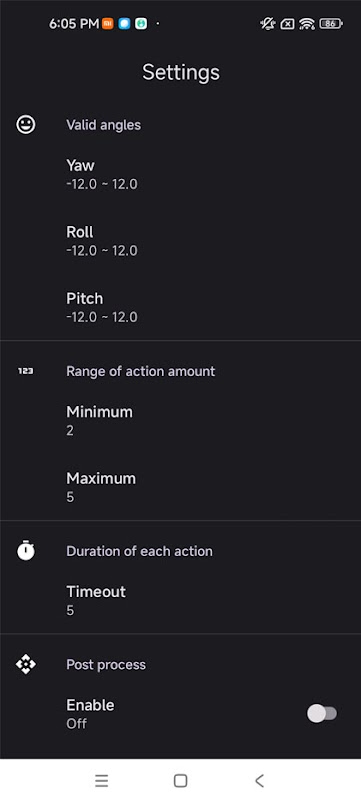Tap the Enable Off preference row
The image size is (361, 800).
[180, 714]
